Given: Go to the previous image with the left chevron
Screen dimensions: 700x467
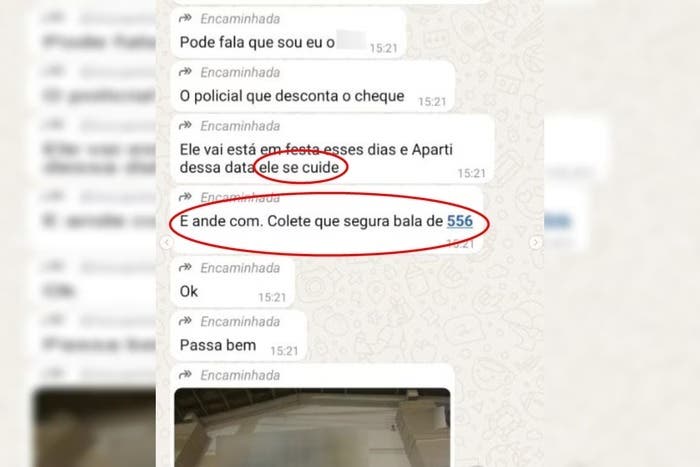Looking at the screenshot, I should coord(167,242).
